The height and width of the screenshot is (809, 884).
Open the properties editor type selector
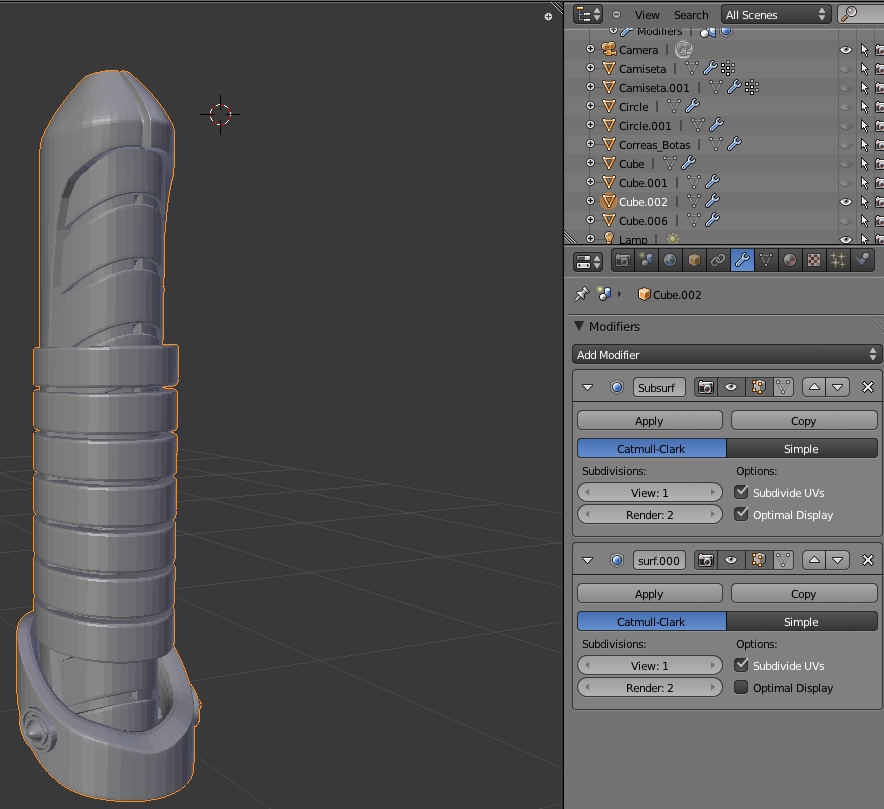pyautogui.click(x=588, y=262)
